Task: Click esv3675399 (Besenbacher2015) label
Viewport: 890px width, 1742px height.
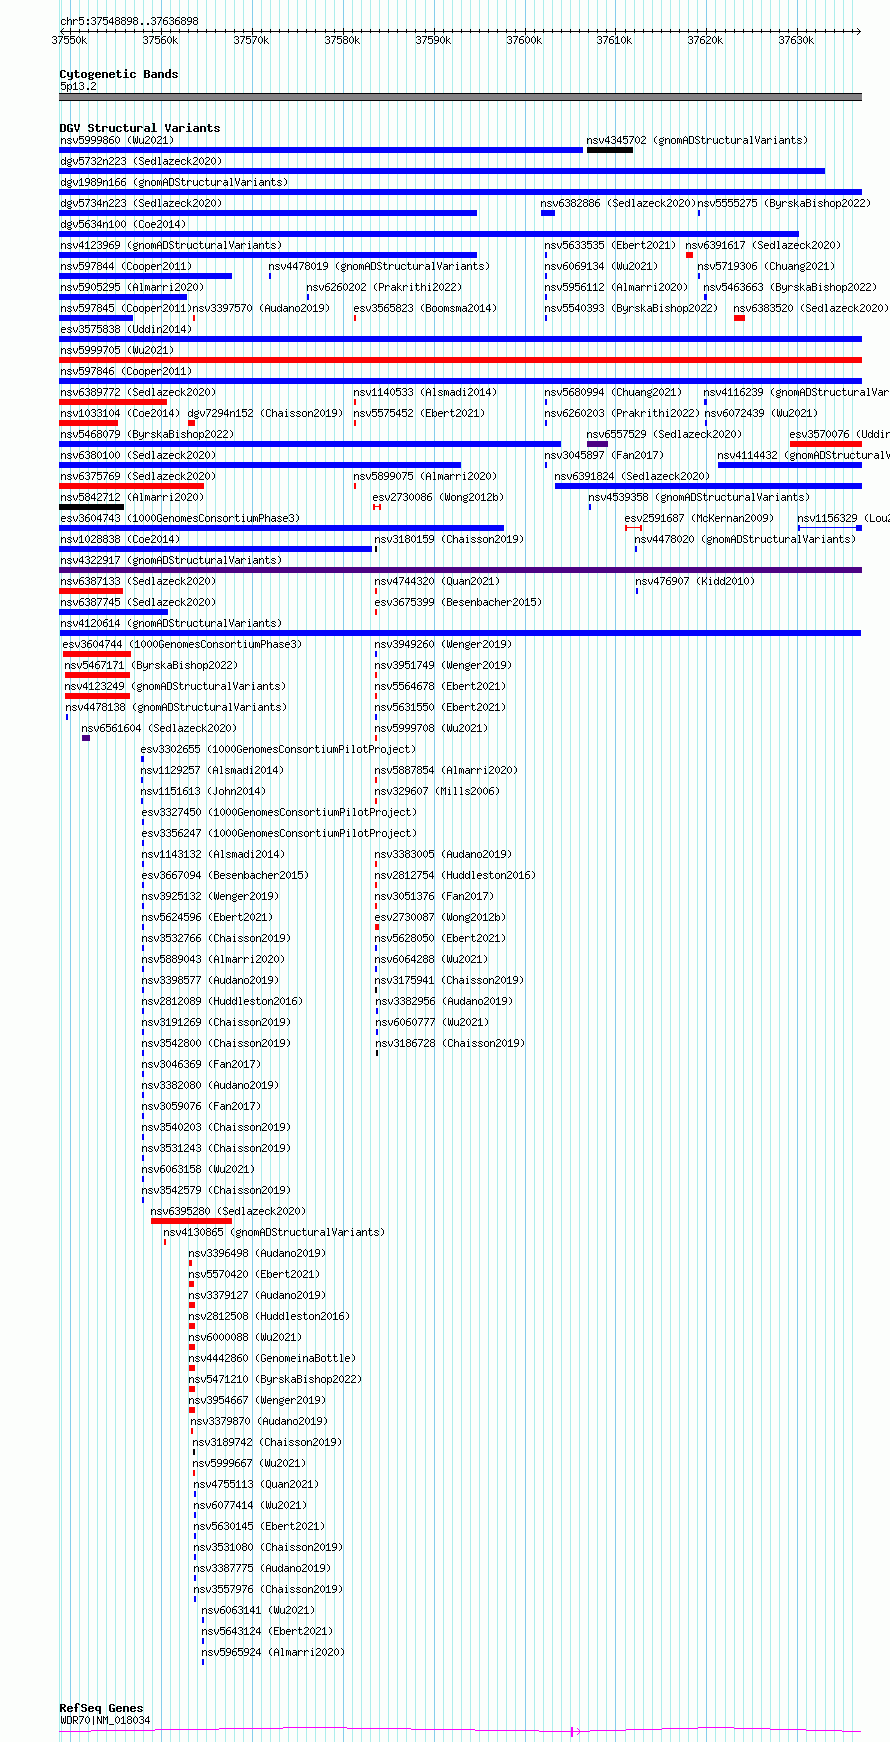Action: 458,603
